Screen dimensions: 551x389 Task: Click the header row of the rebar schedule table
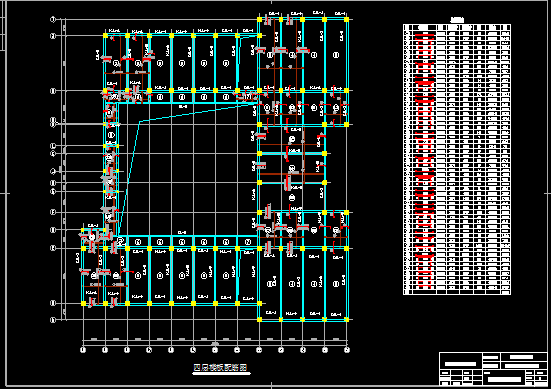[x=457, y=27]
